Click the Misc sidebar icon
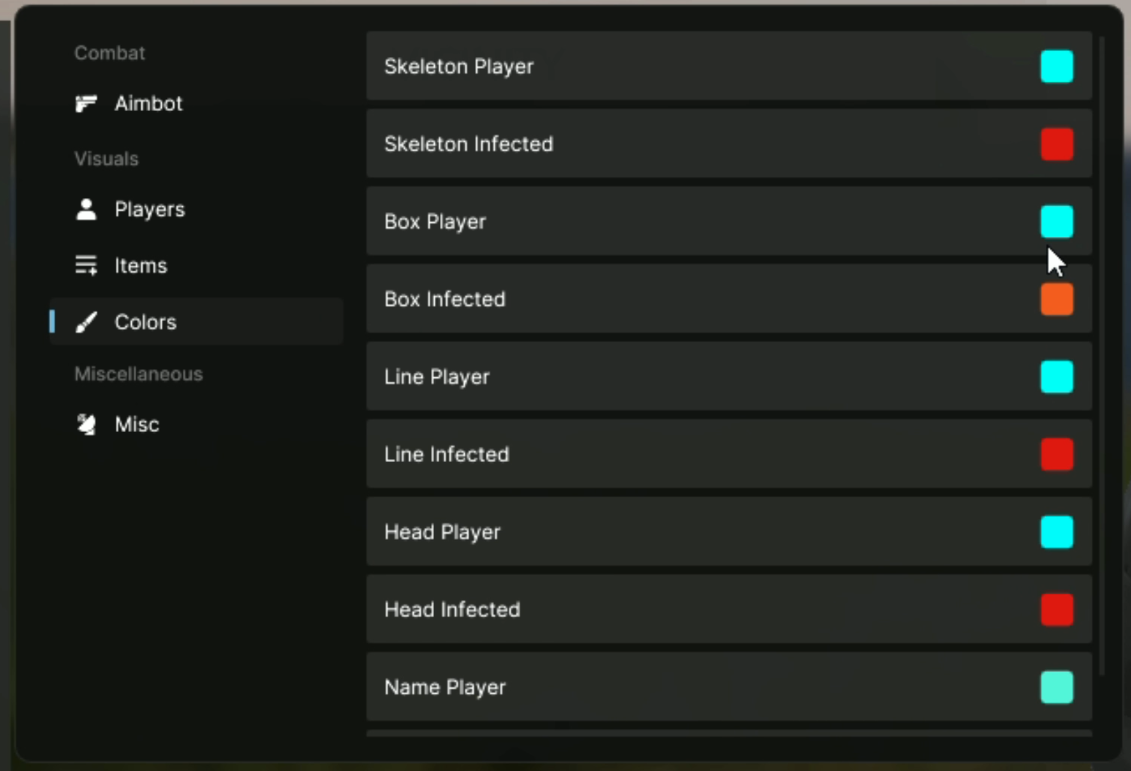This screenshot has height=771, width=1131. (x=86, y=425)
